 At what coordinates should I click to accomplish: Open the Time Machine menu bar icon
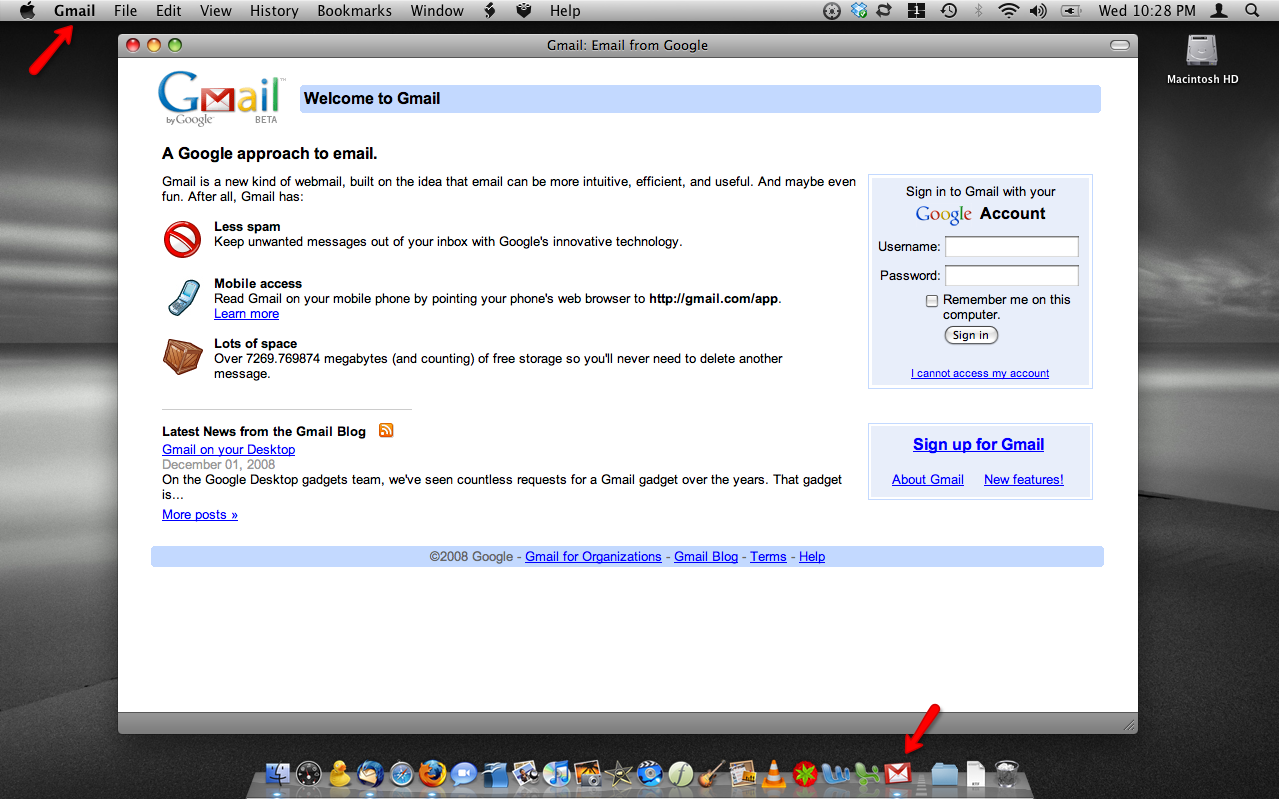948,10
